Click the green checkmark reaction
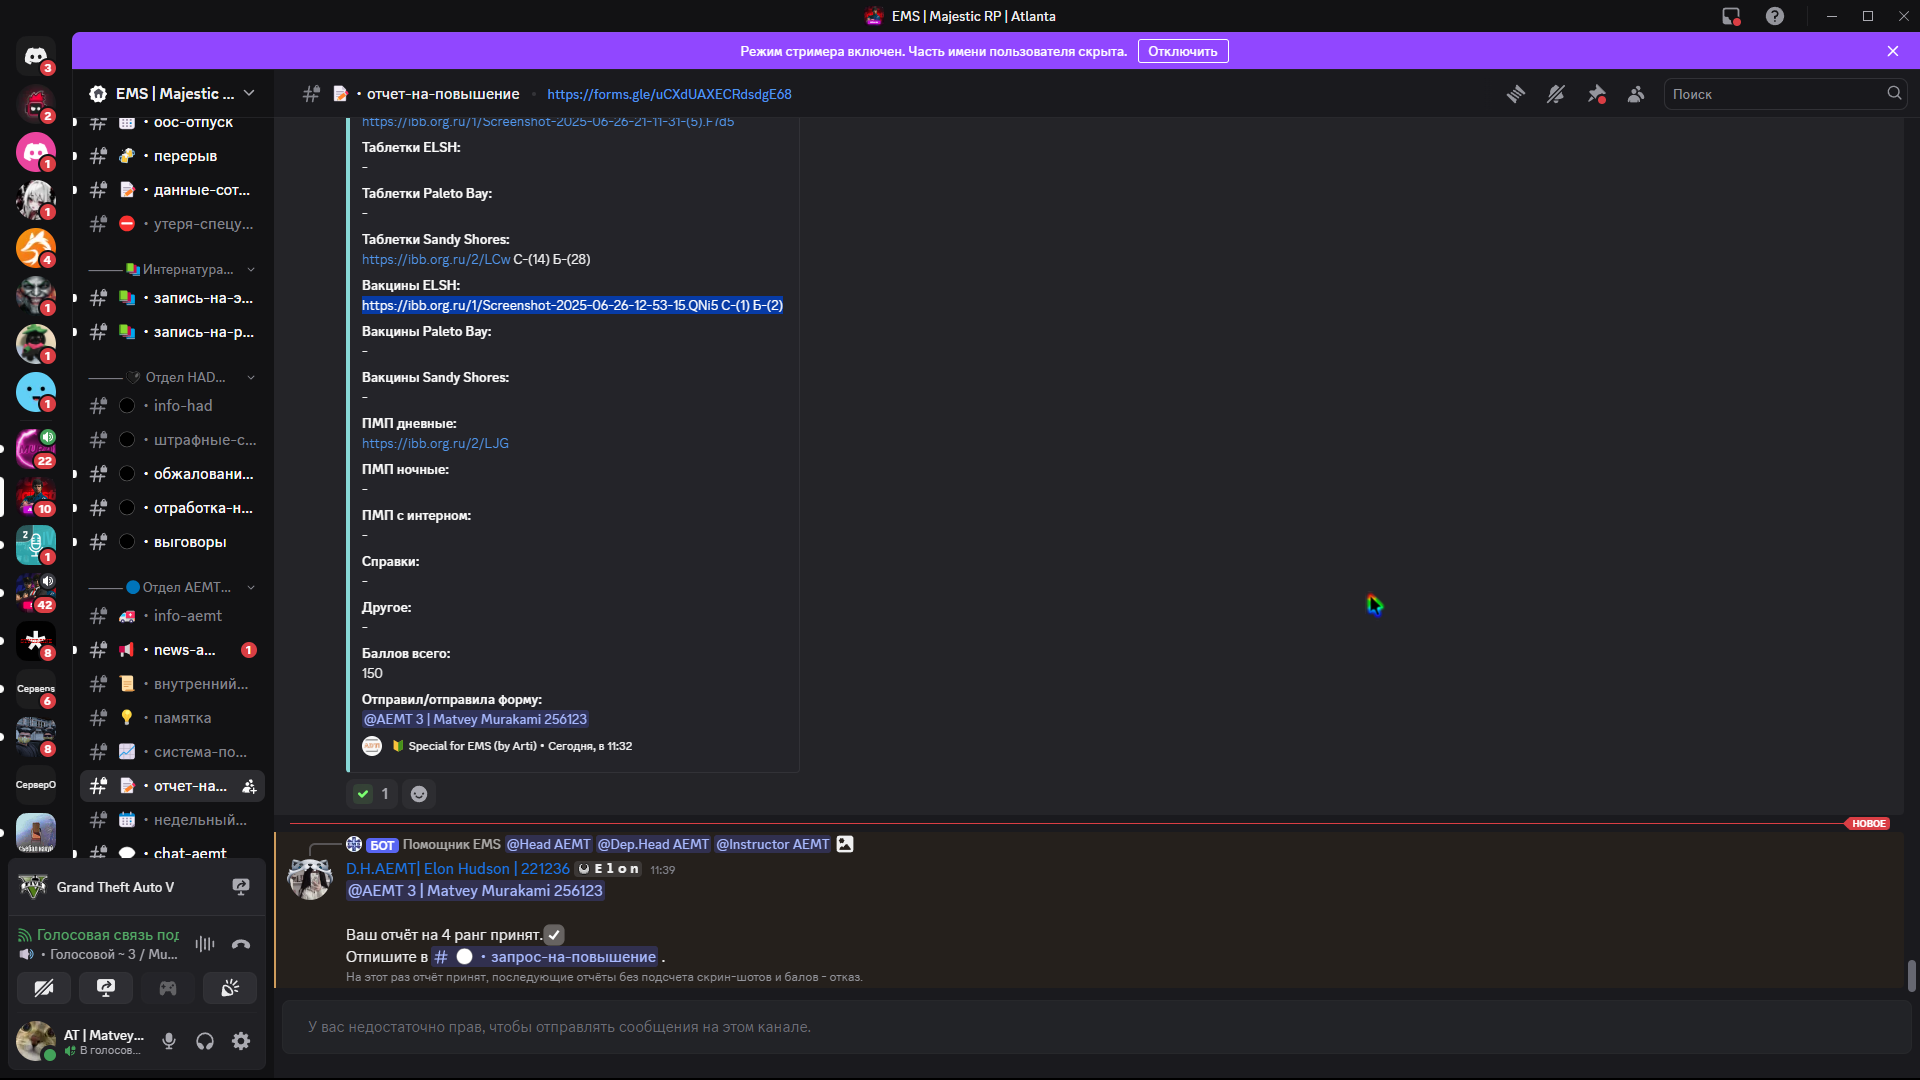Image resolution: width=1920 pixels, height=1080 pixels. tap(372, 794)
